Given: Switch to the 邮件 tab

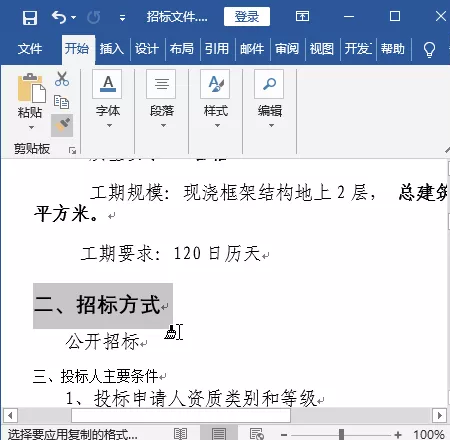Looking at the screenshot, I should click(252, 49).
